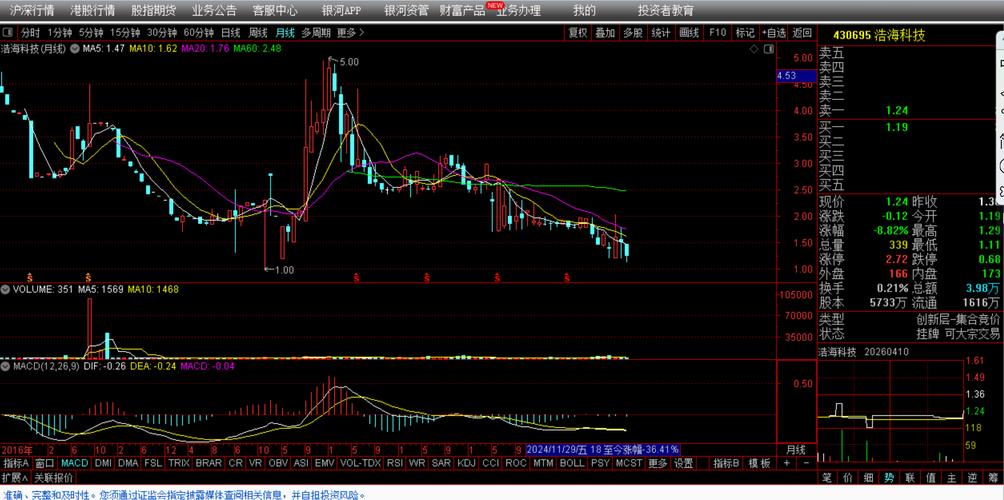Open indicator 设置 settings

coord(683,463)
